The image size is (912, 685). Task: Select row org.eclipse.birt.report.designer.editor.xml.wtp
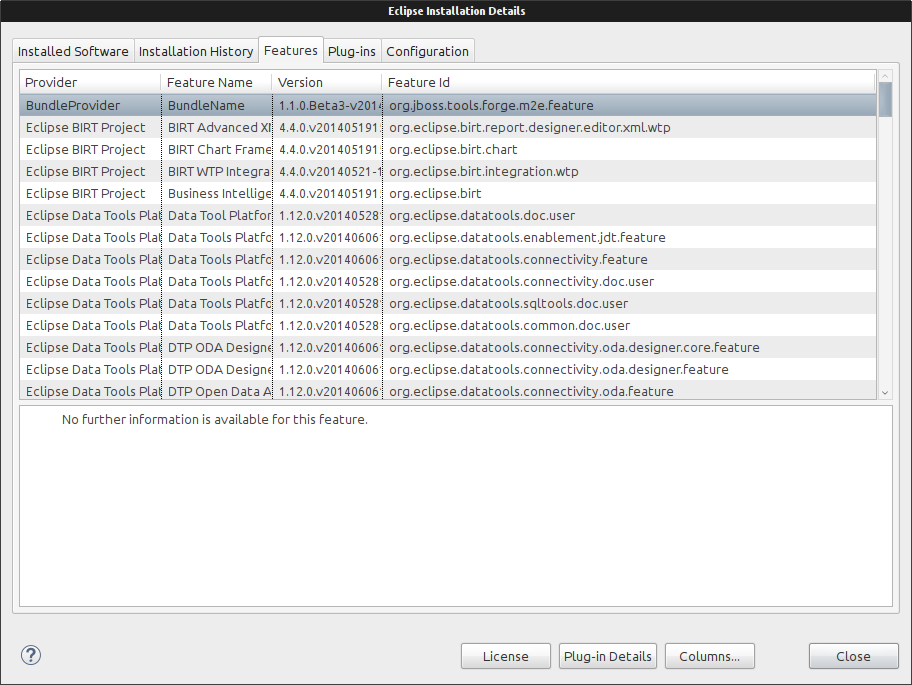click(x=448, y=127)
